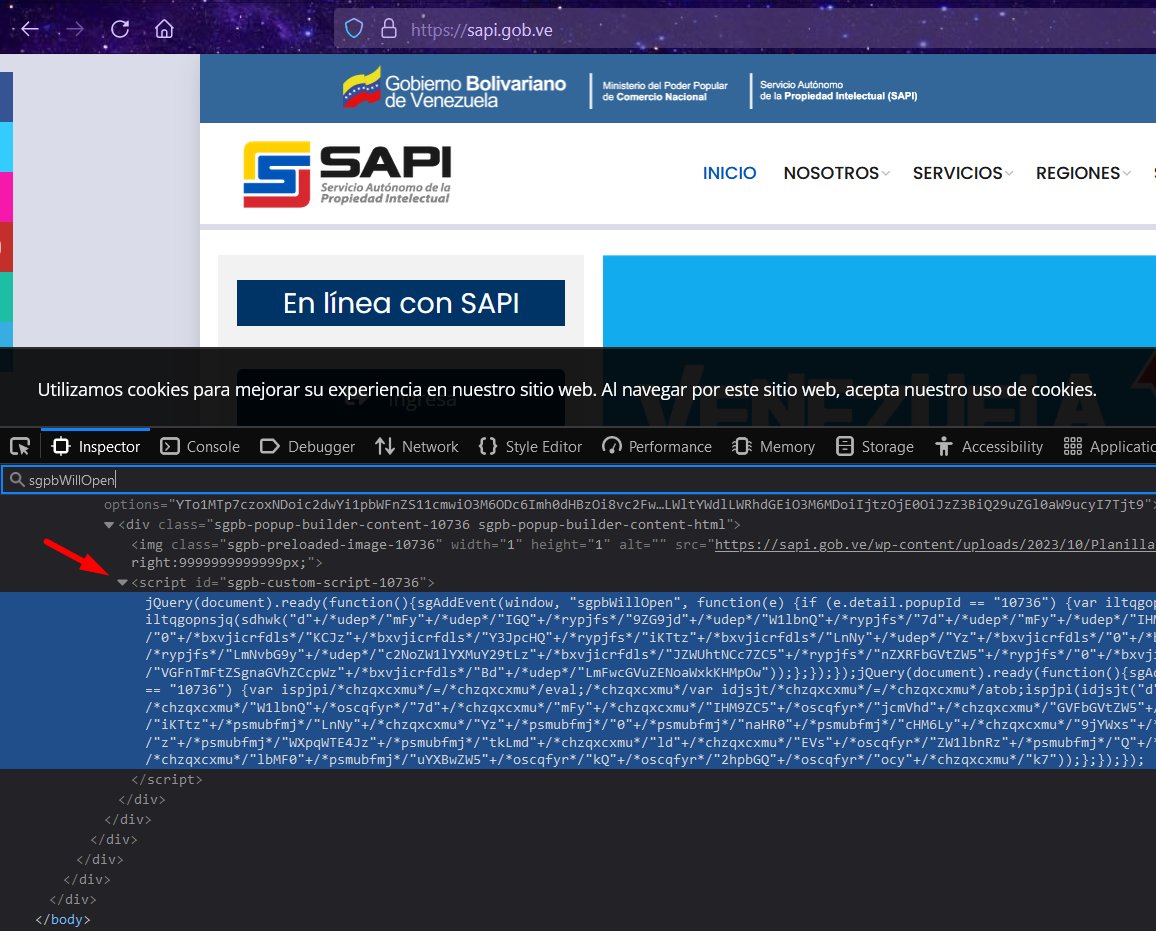Click the browser forward arrow
Viewport: 1156px width, 931px height.
75,29
